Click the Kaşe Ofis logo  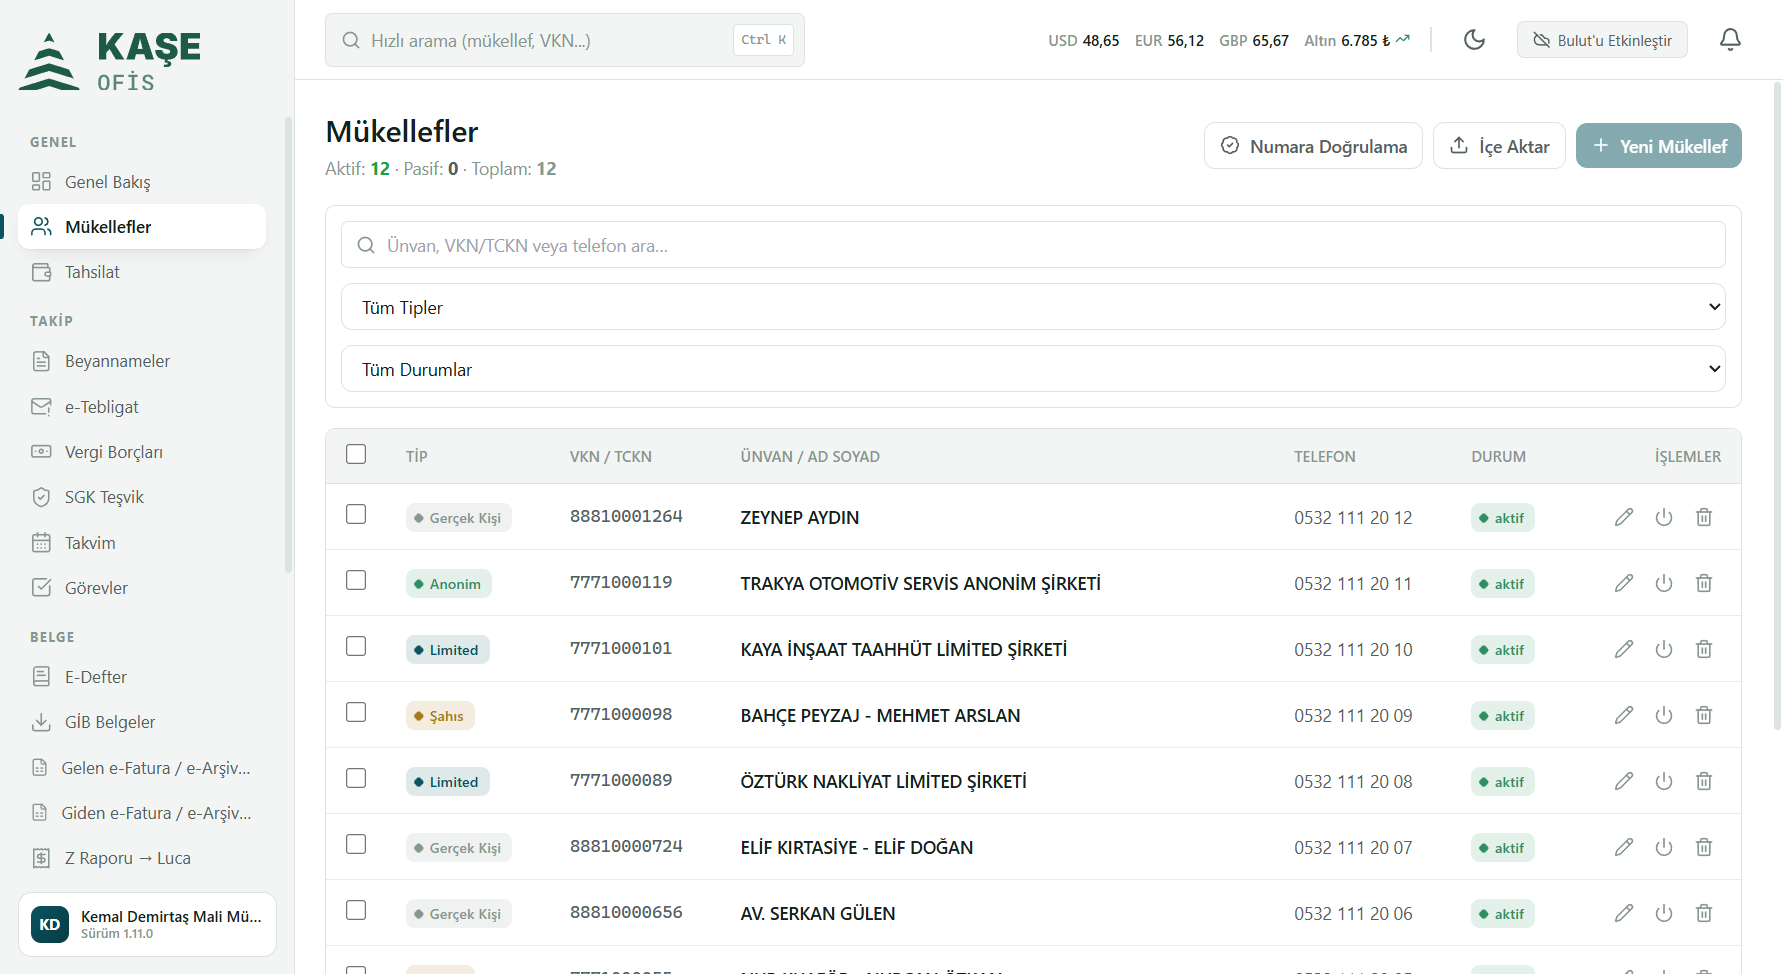(x=110, y=61)
